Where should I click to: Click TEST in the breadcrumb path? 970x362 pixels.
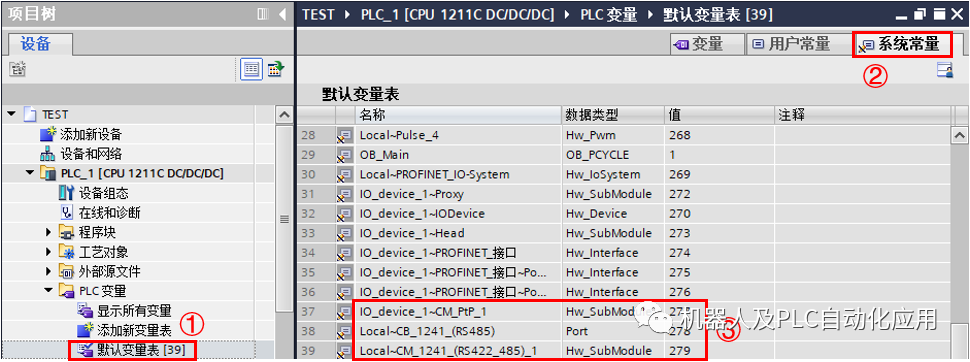319,15
